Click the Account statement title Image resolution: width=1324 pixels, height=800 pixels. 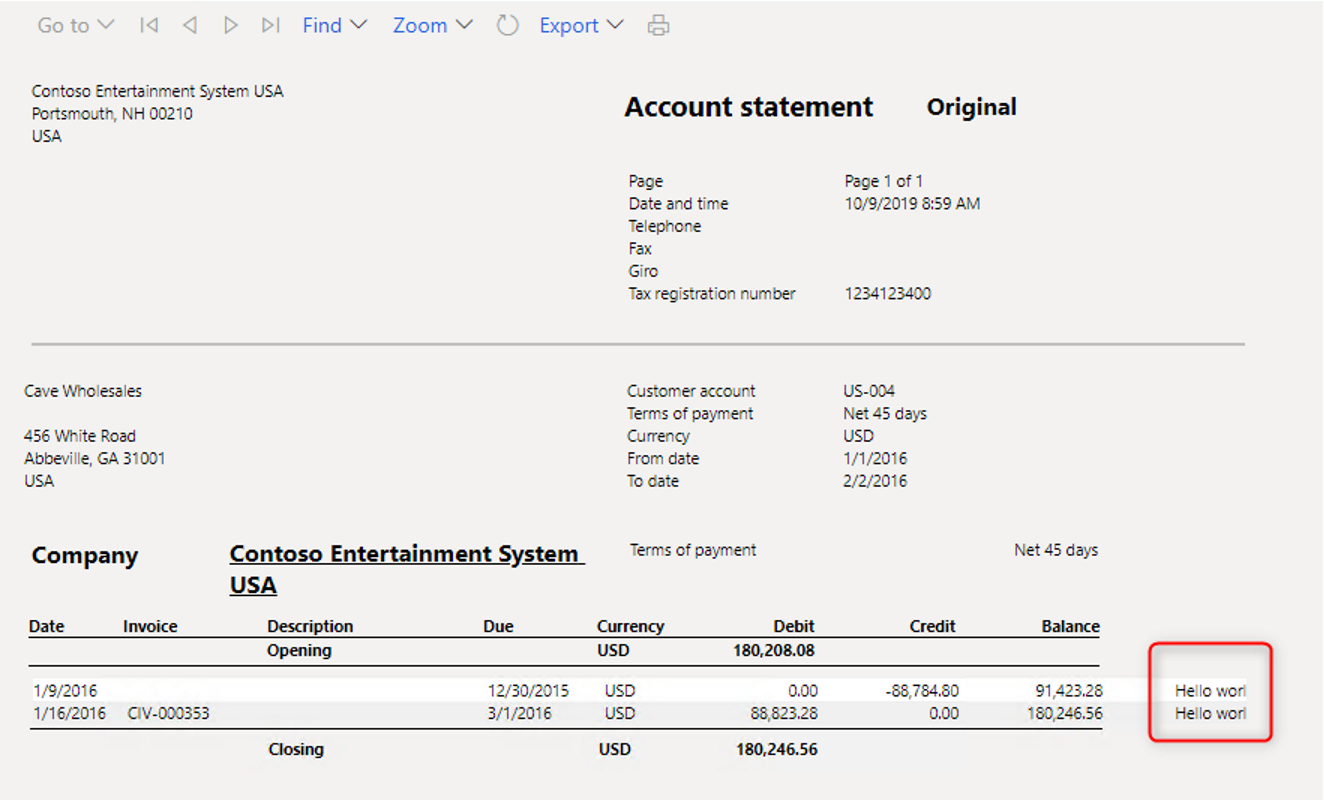click(749, 107)
